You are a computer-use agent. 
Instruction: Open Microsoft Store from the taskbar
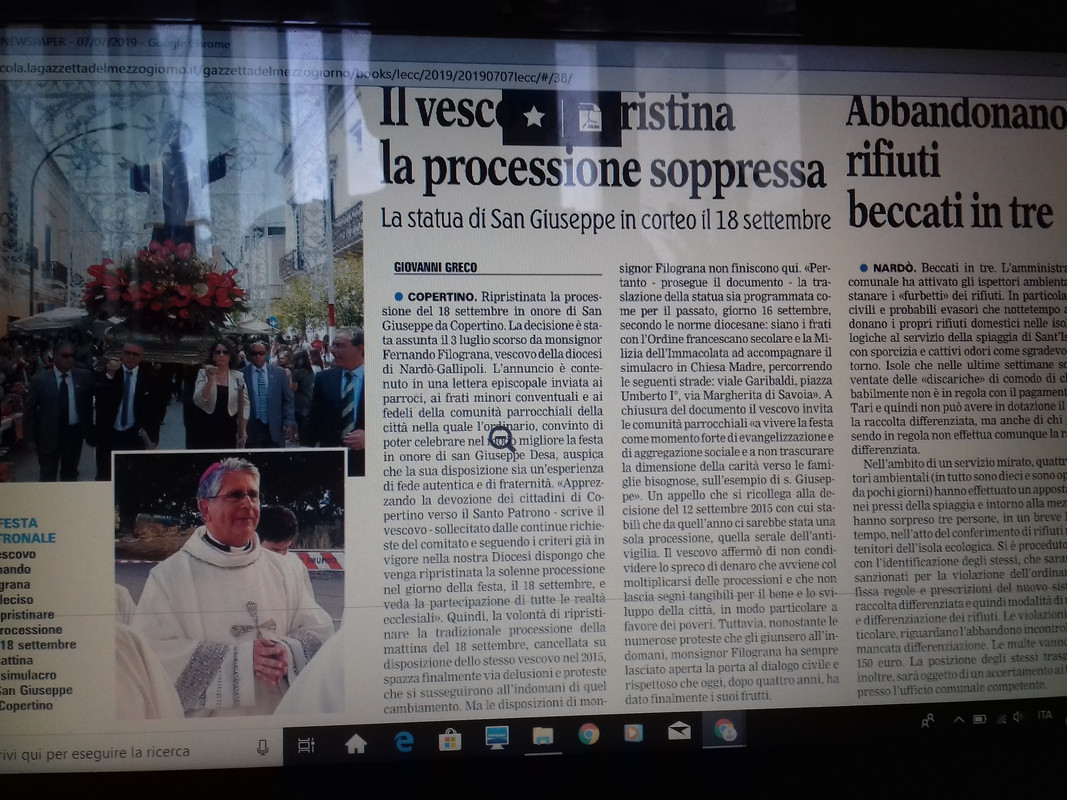point(449,739)
